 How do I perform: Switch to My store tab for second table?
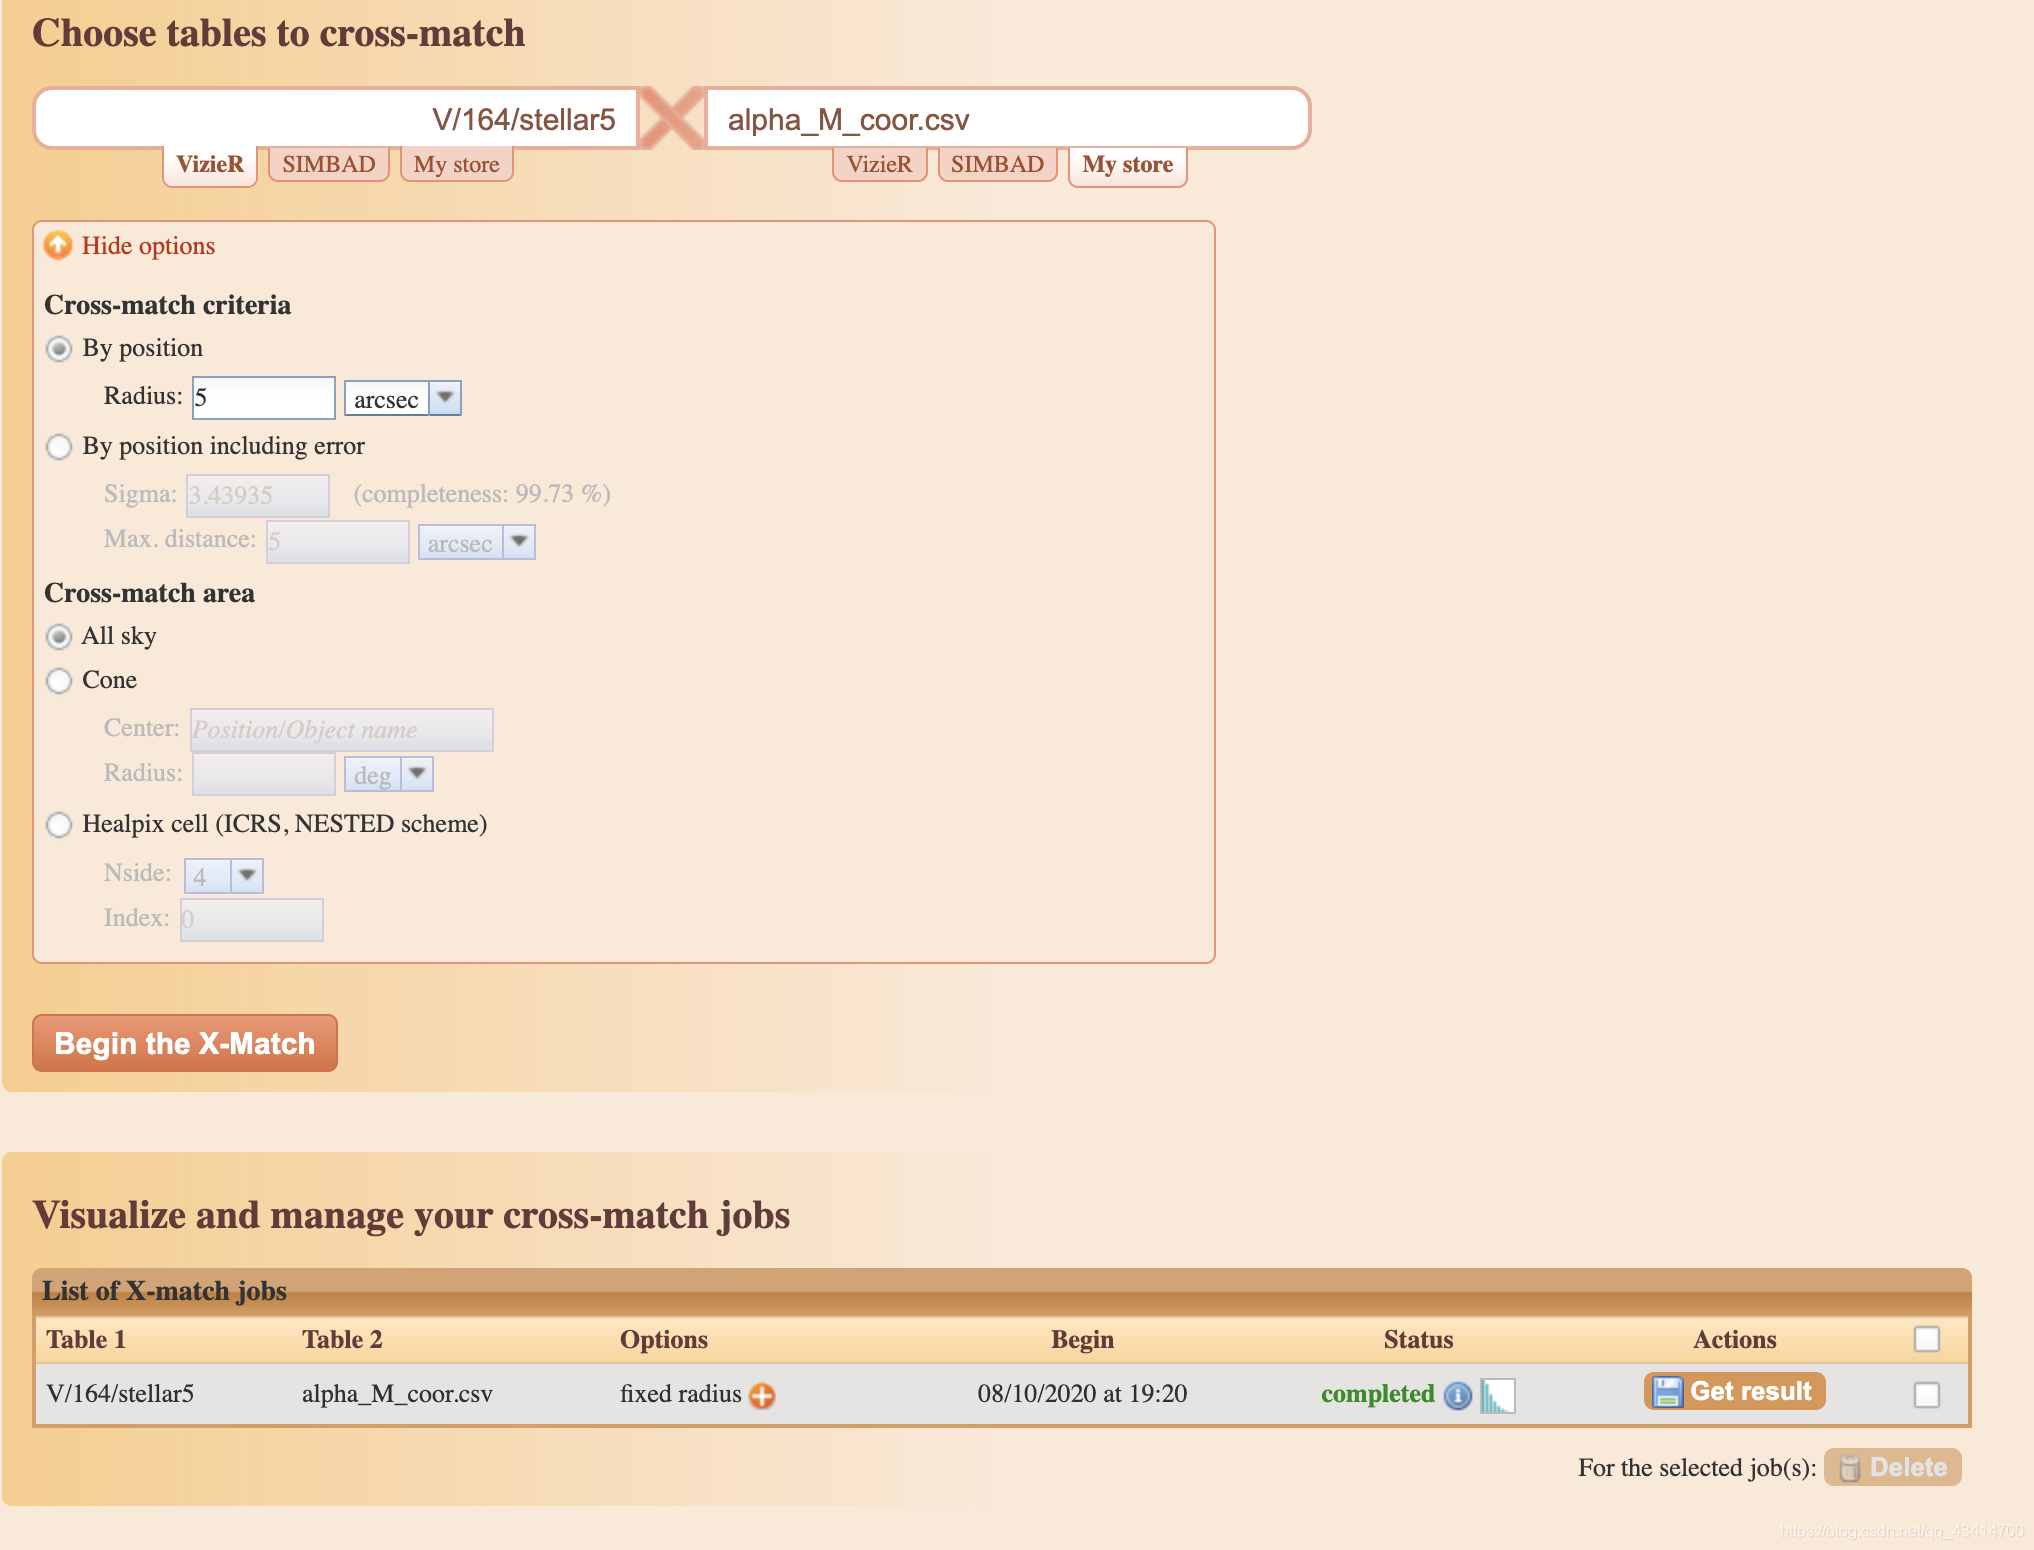click(x=1128, y=165)
